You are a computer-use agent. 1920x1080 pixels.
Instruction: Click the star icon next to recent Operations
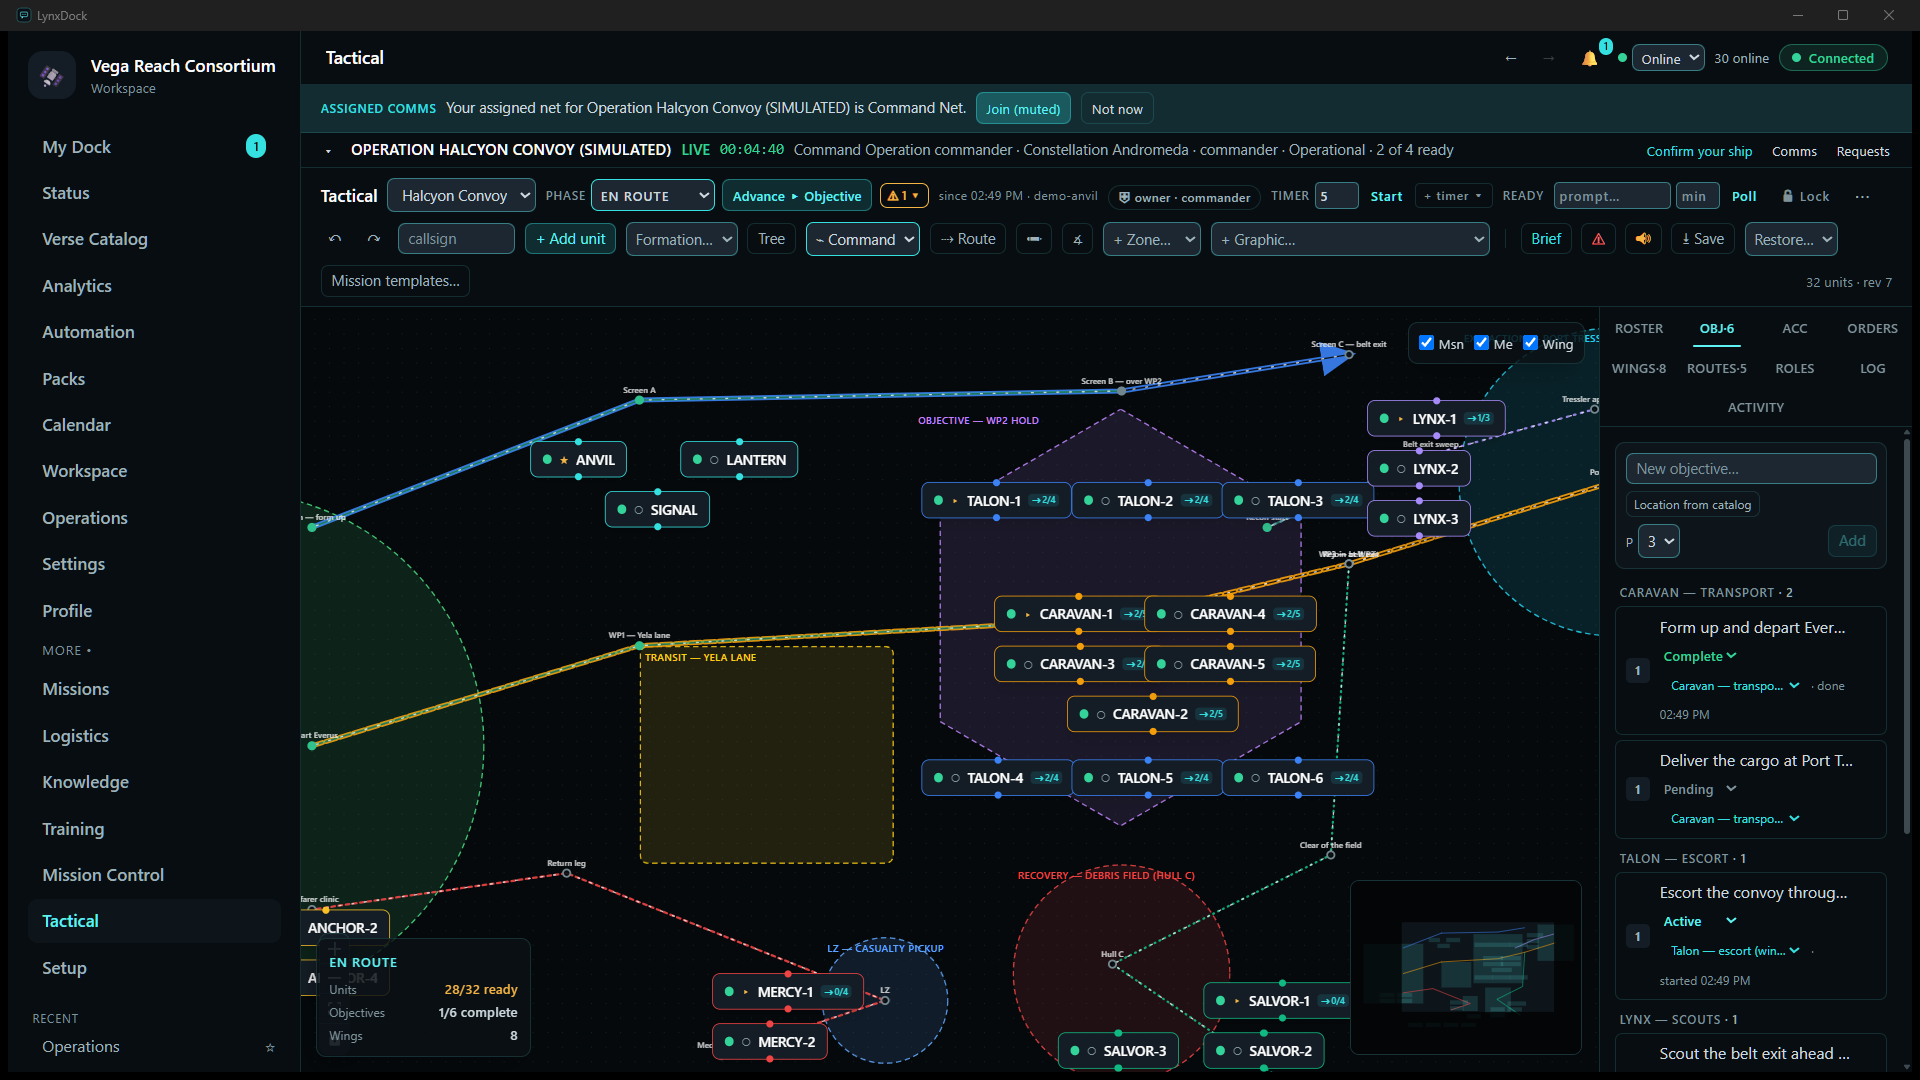pos(270,1047)
